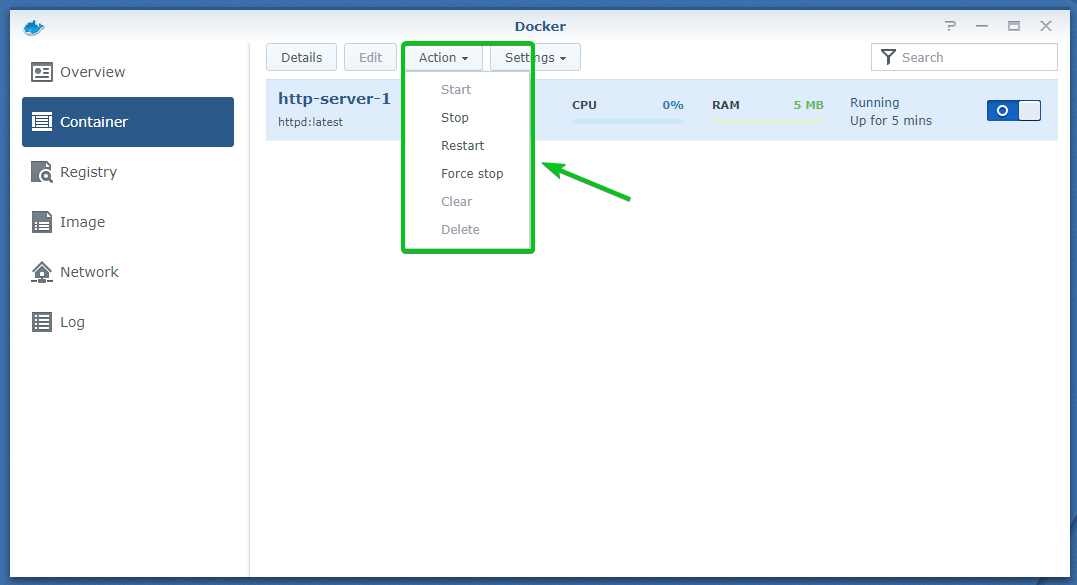Pick Delete from the Action menu
1077x585 pixels.
click(460, 229)
